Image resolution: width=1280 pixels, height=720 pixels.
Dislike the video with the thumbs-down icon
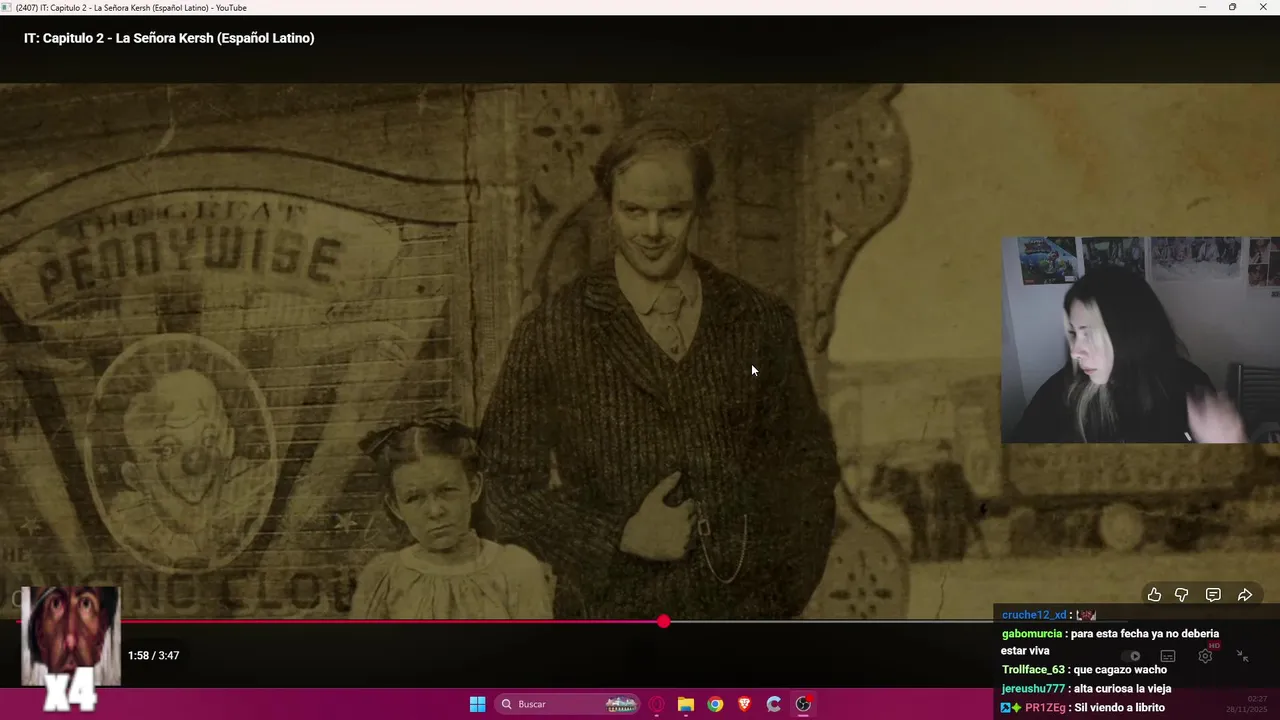pyautogui.click(x=1181, y=595)
